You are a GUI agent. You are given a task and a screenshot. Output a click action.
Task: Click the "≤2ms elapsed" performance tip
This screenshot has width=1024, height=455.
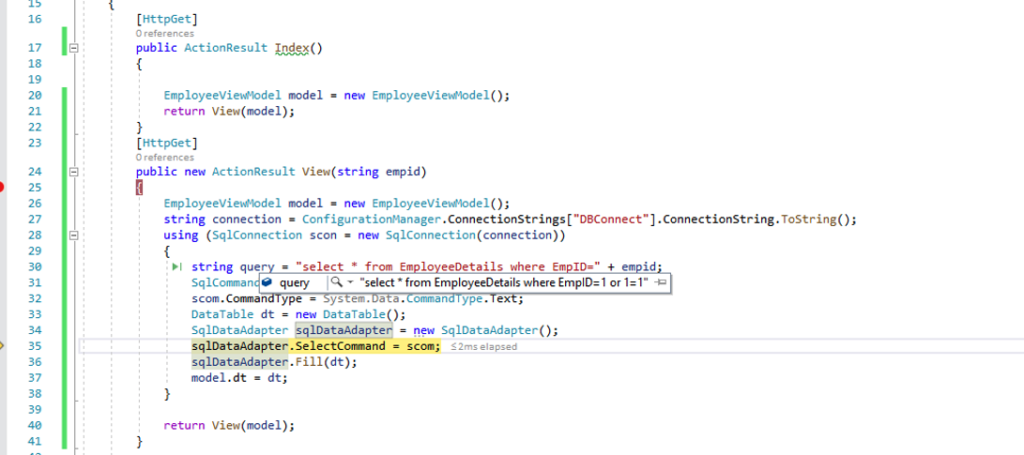(482, 346)
